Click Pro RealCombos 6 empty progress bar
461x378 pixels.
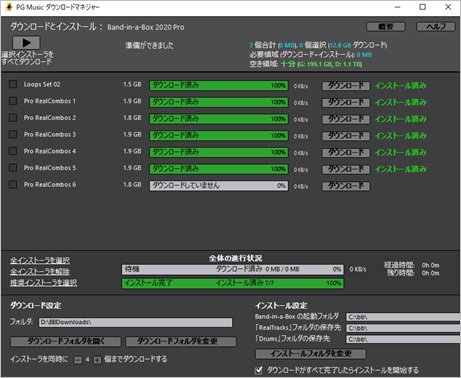219,185
